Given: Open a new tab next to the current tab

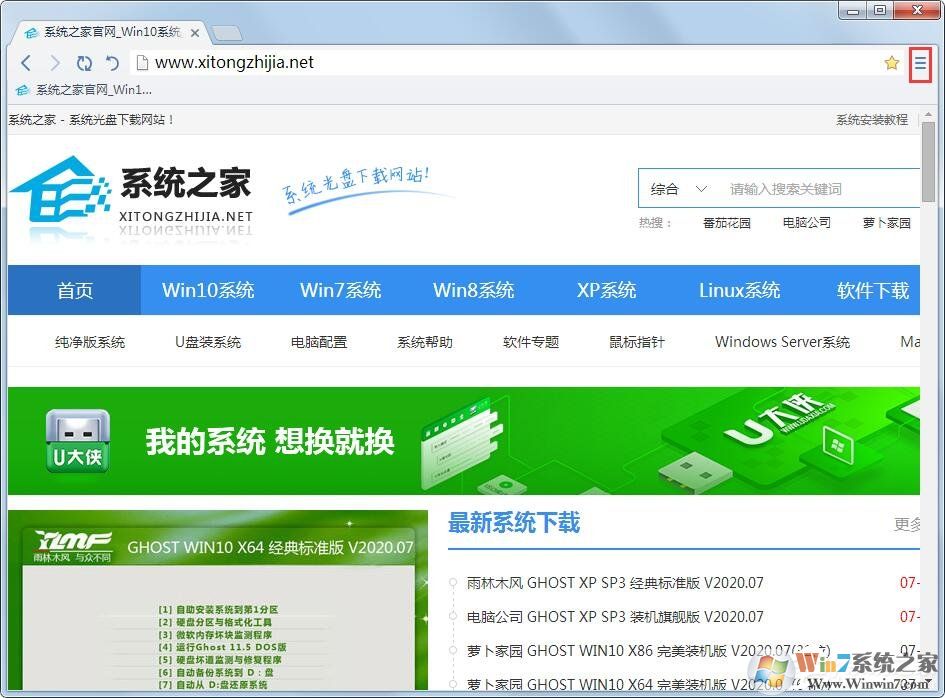Looking at the screenshot, I should coord(228,31).
